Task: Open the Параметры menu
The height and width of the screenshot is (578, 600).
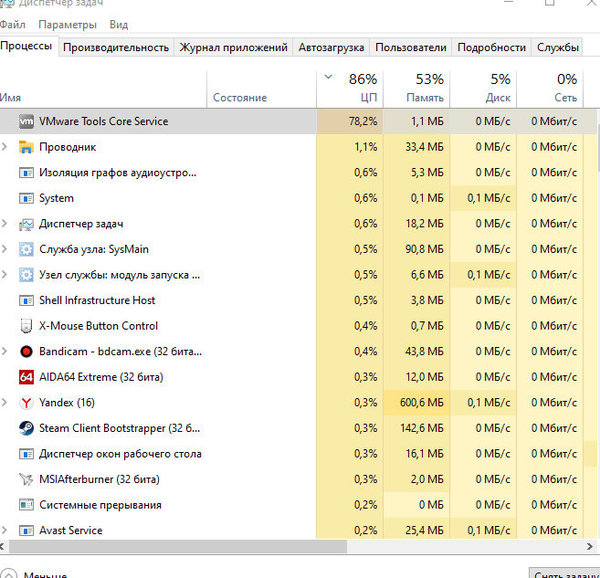Action: click(x=67, y=25)
